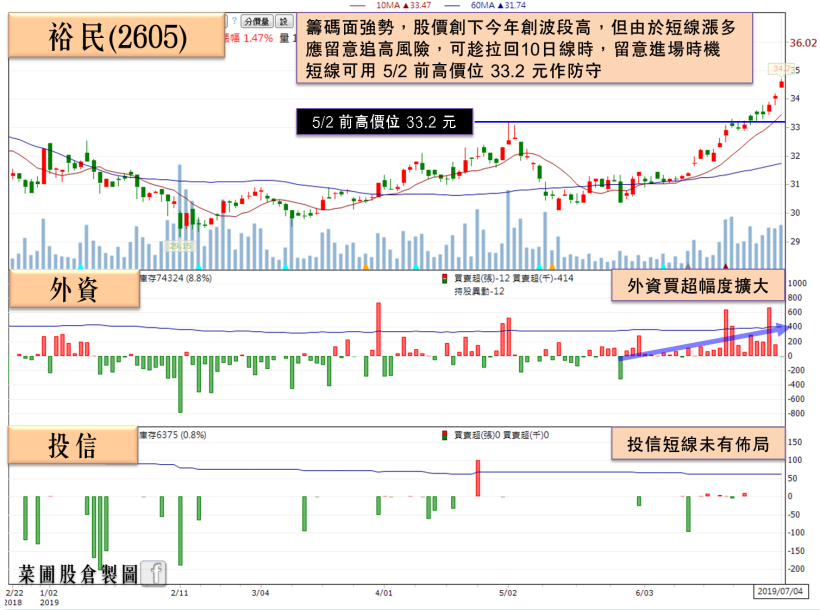
Task: Select the 60MA 31.74 legend entry
Action: pos(485,5)
